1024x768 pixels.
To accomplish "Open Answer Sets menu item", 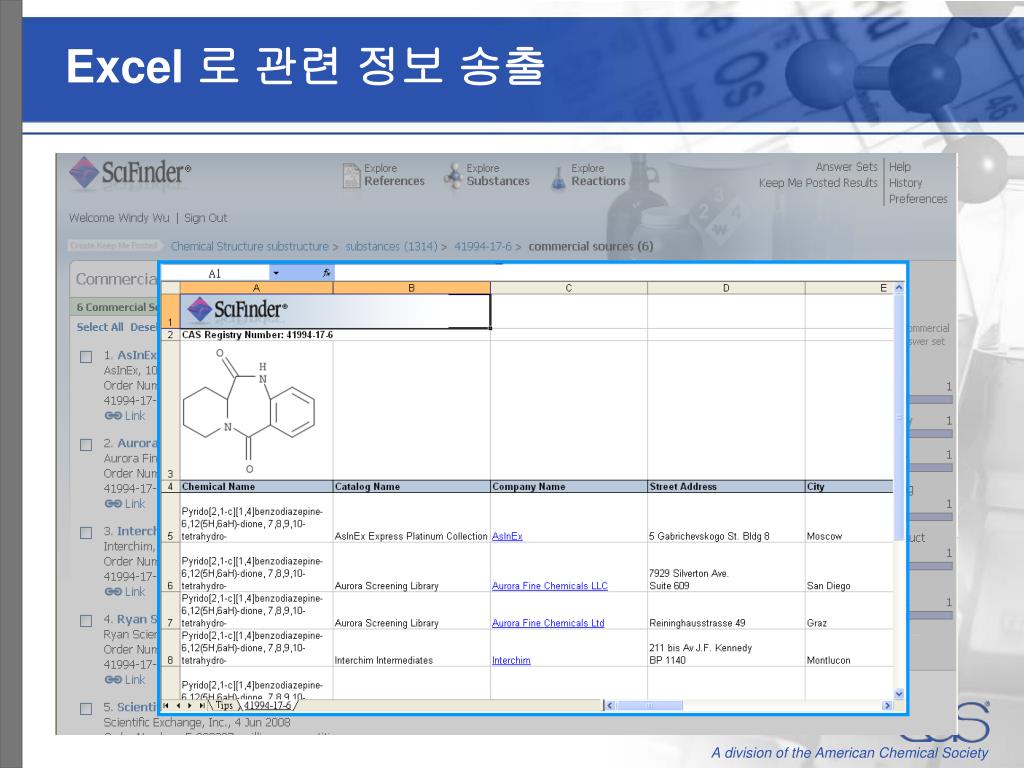I will tap(846, 167).
